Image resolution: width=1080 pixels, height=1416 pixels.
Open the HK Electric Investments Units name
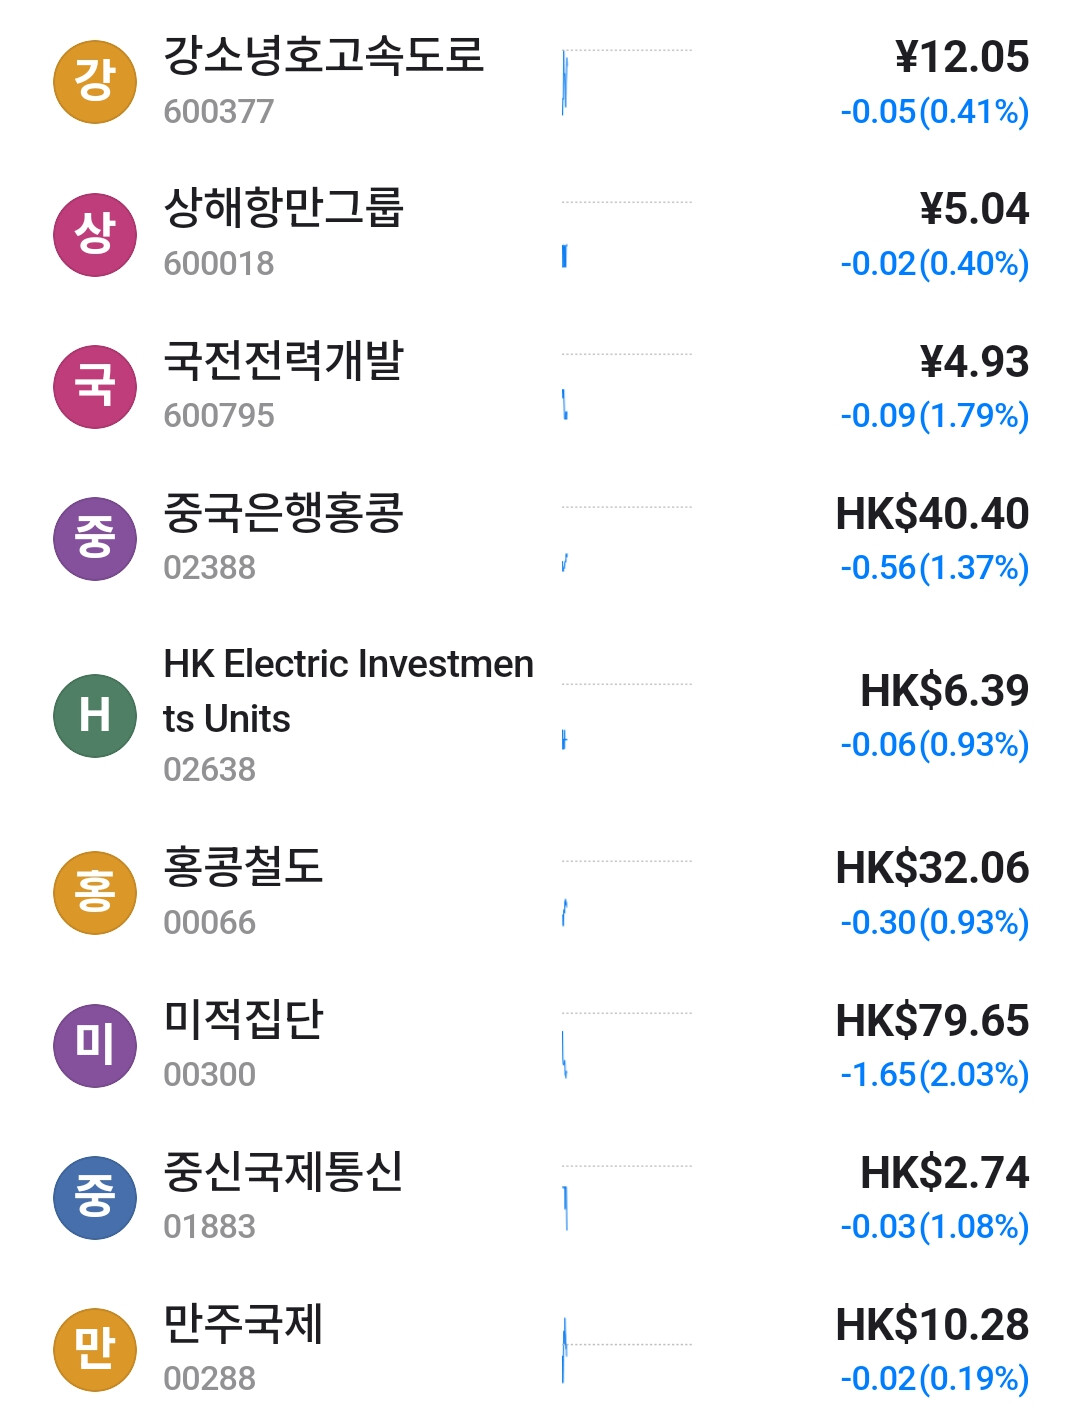(x=348, y=691)
